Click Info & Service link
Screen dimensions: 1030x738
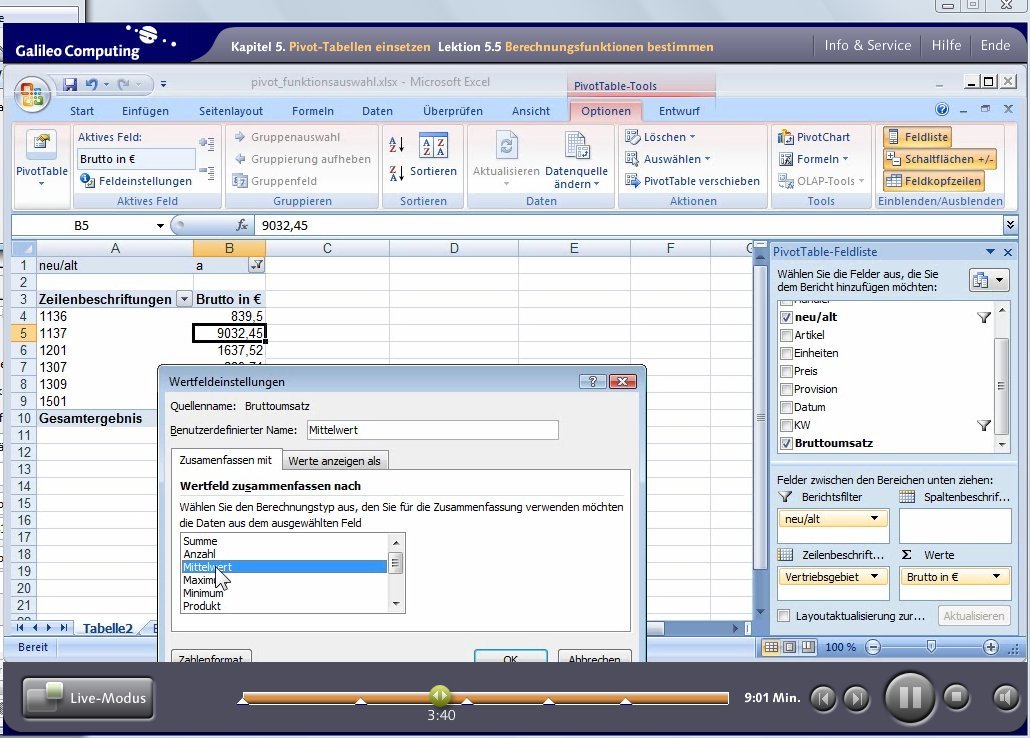tap(867, 45)
